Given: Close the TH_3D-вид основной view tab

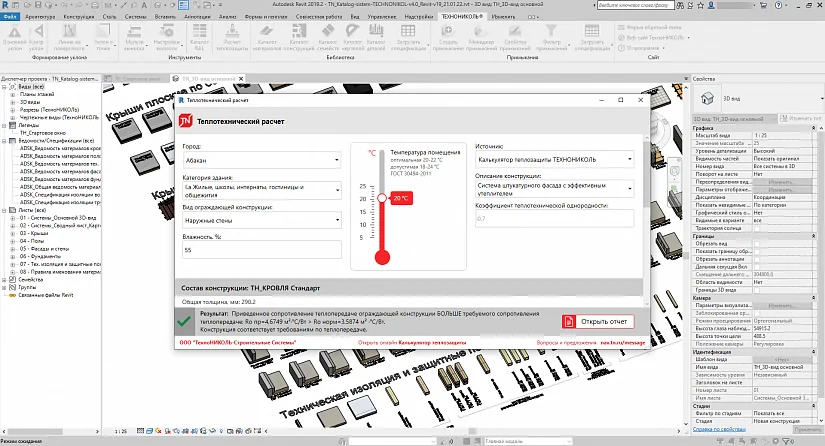Looking at the screenshot, I should coord(241,79).
